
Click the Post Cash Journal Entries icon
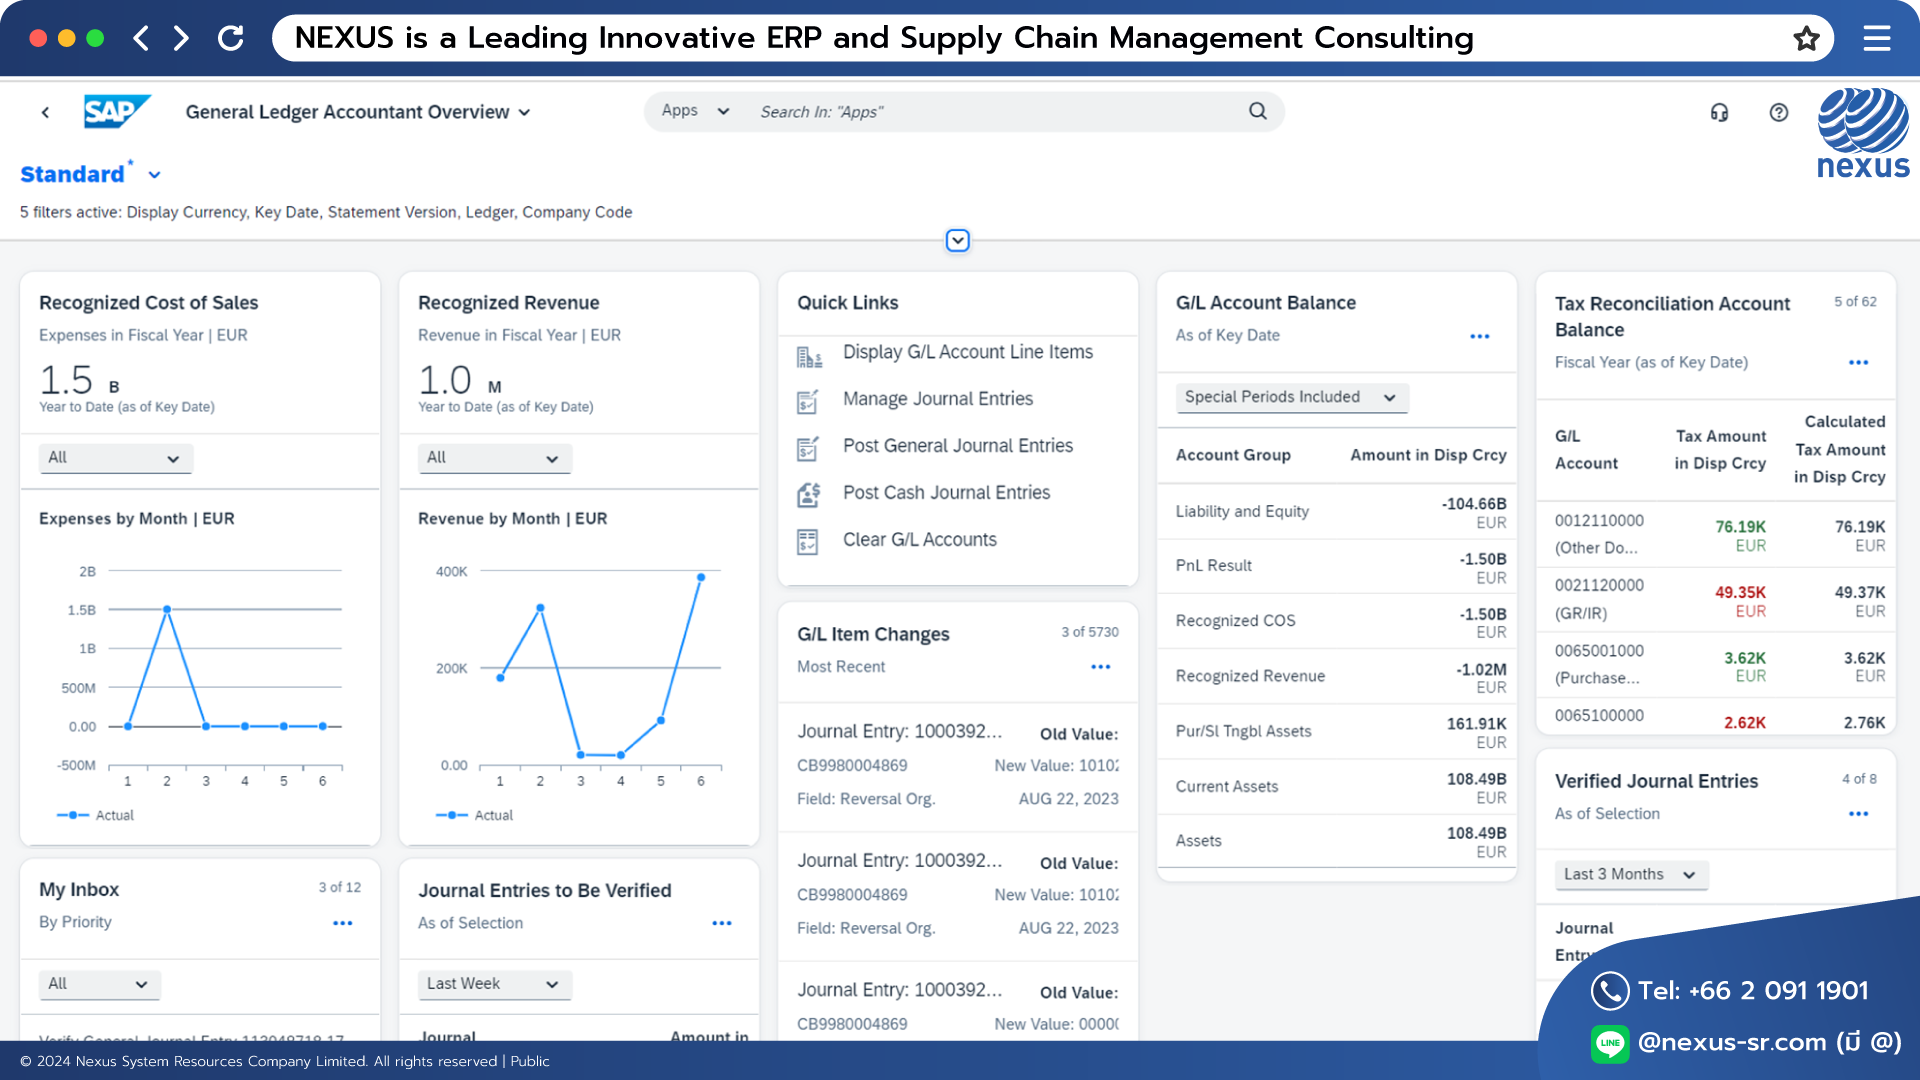pyautogui.click(x=808, y=494)
